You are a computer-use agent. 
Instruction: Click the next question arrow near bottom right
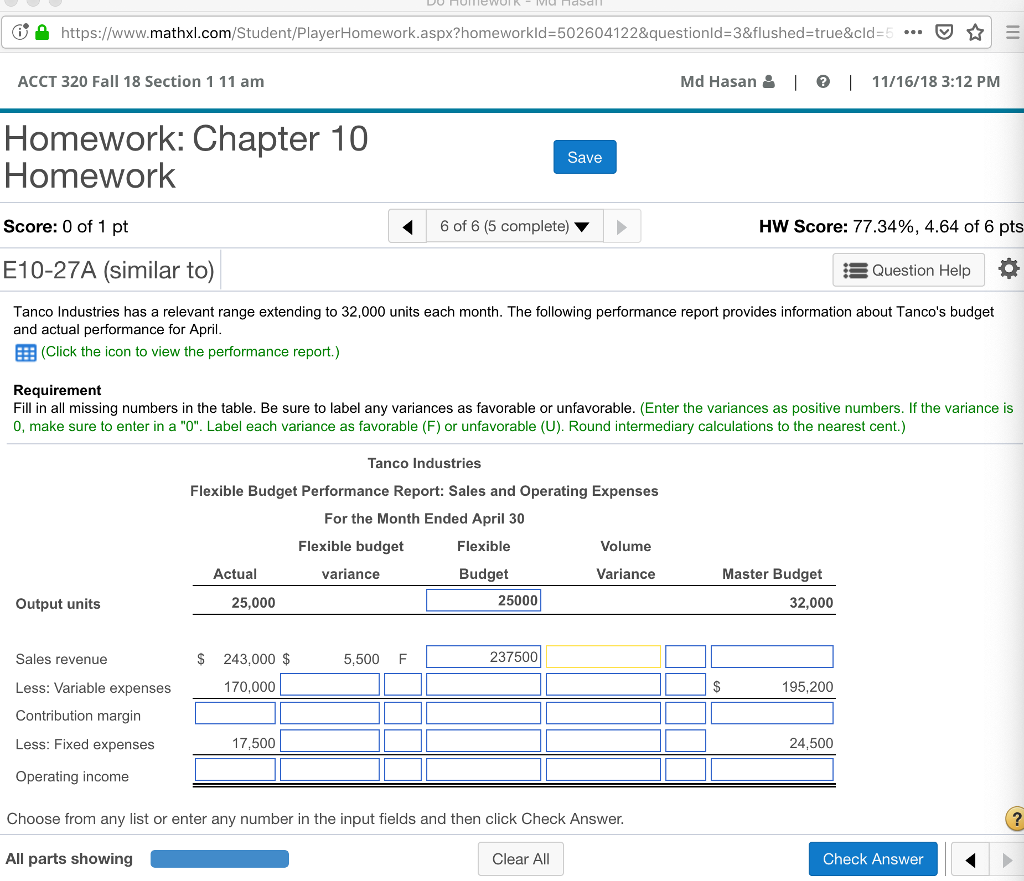coord(1006,858)
